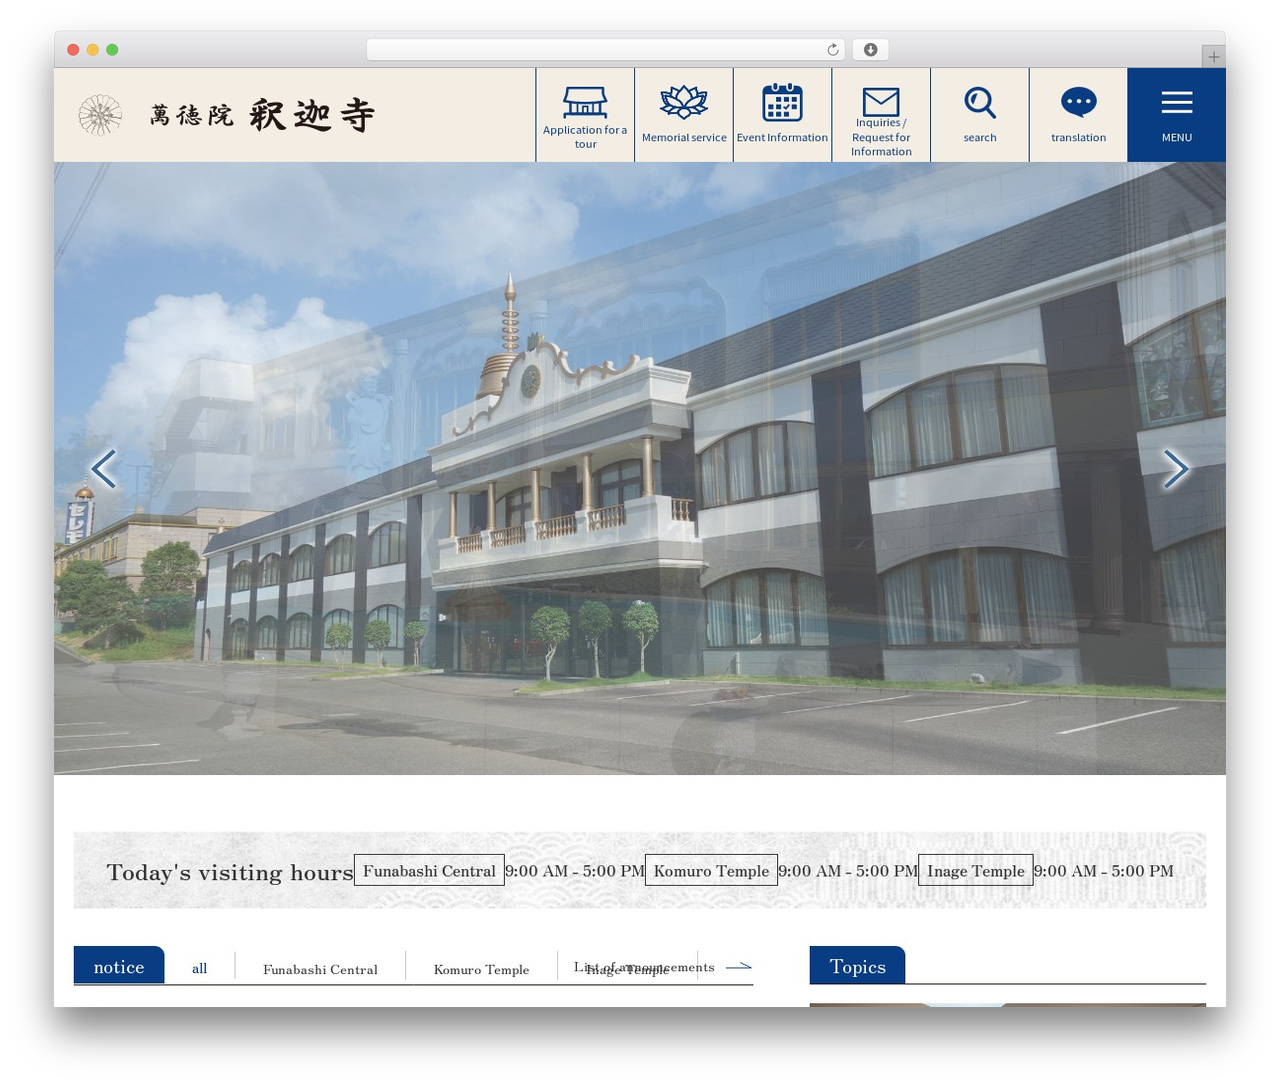1280x1084 pixels.
Task: Click Inage Temple visiting hours label
Action: [975, 870]
